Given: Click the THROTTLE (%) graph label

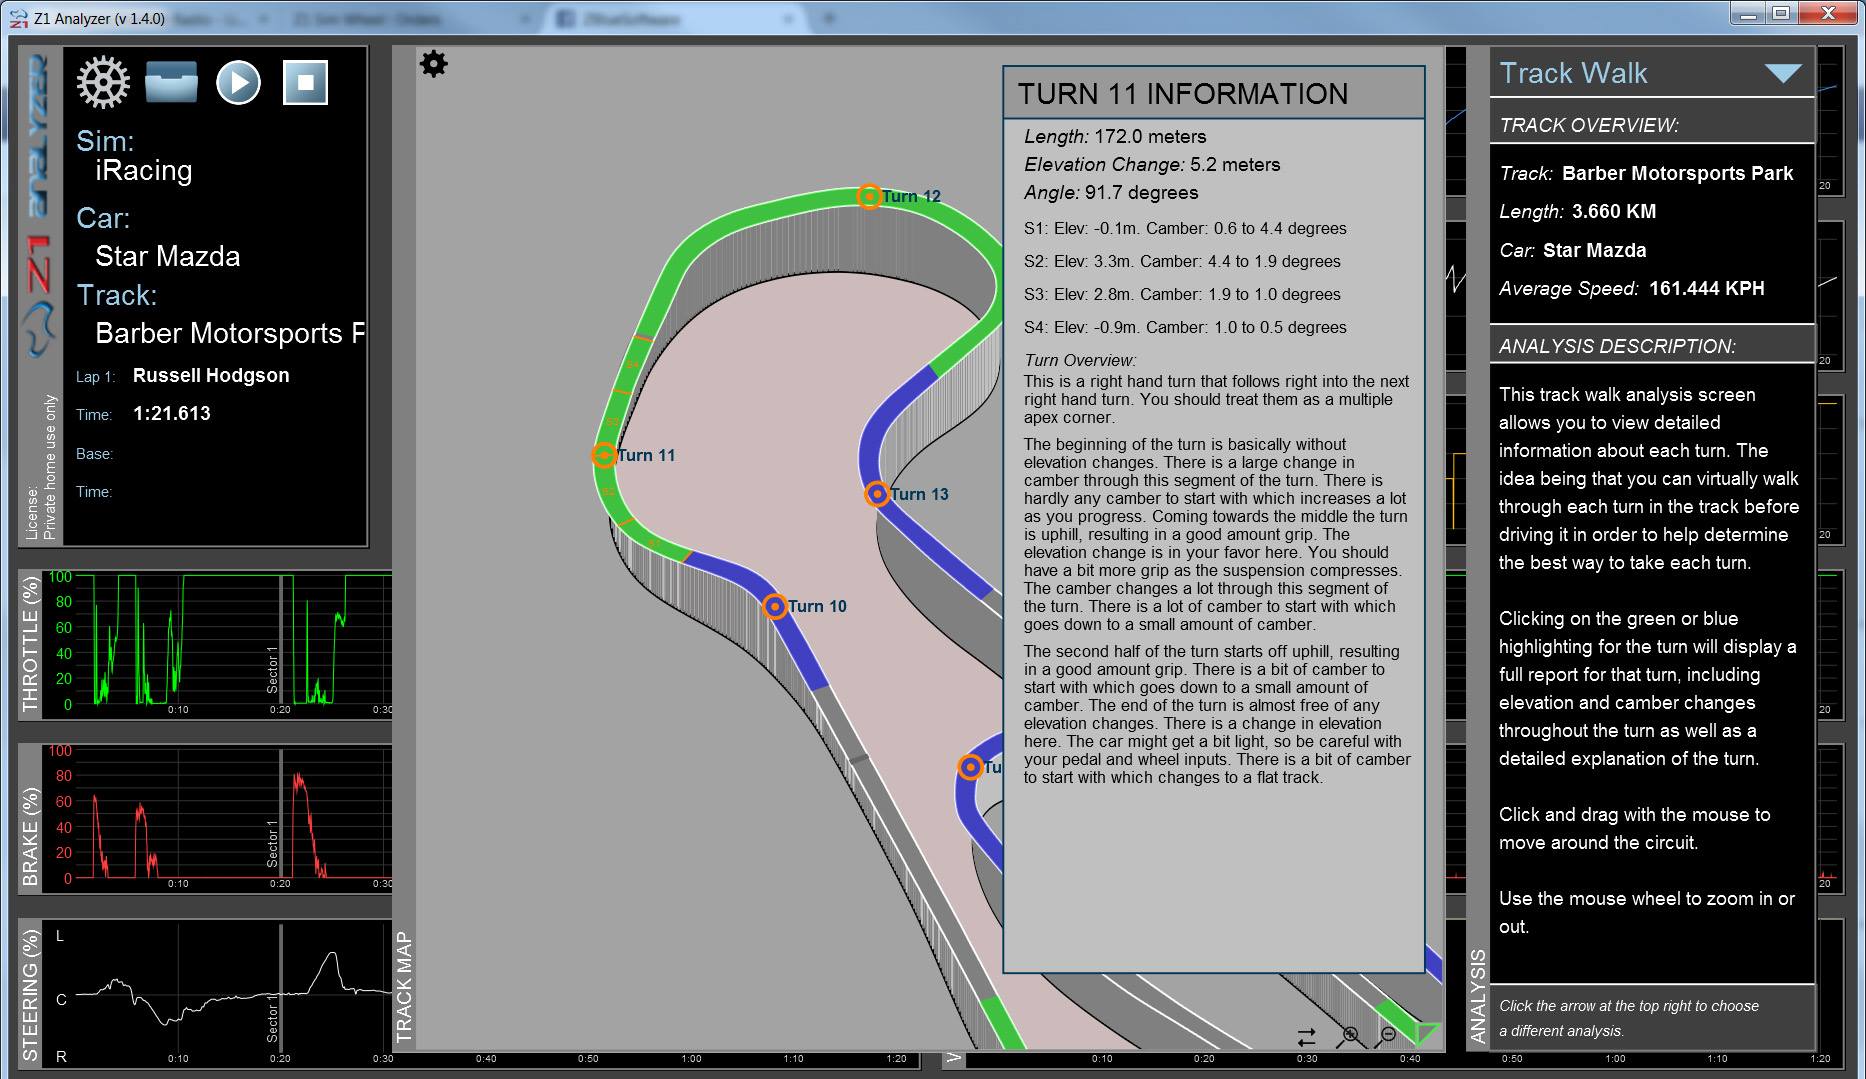Looking at the screenshot, I should [x=30, y=643].
